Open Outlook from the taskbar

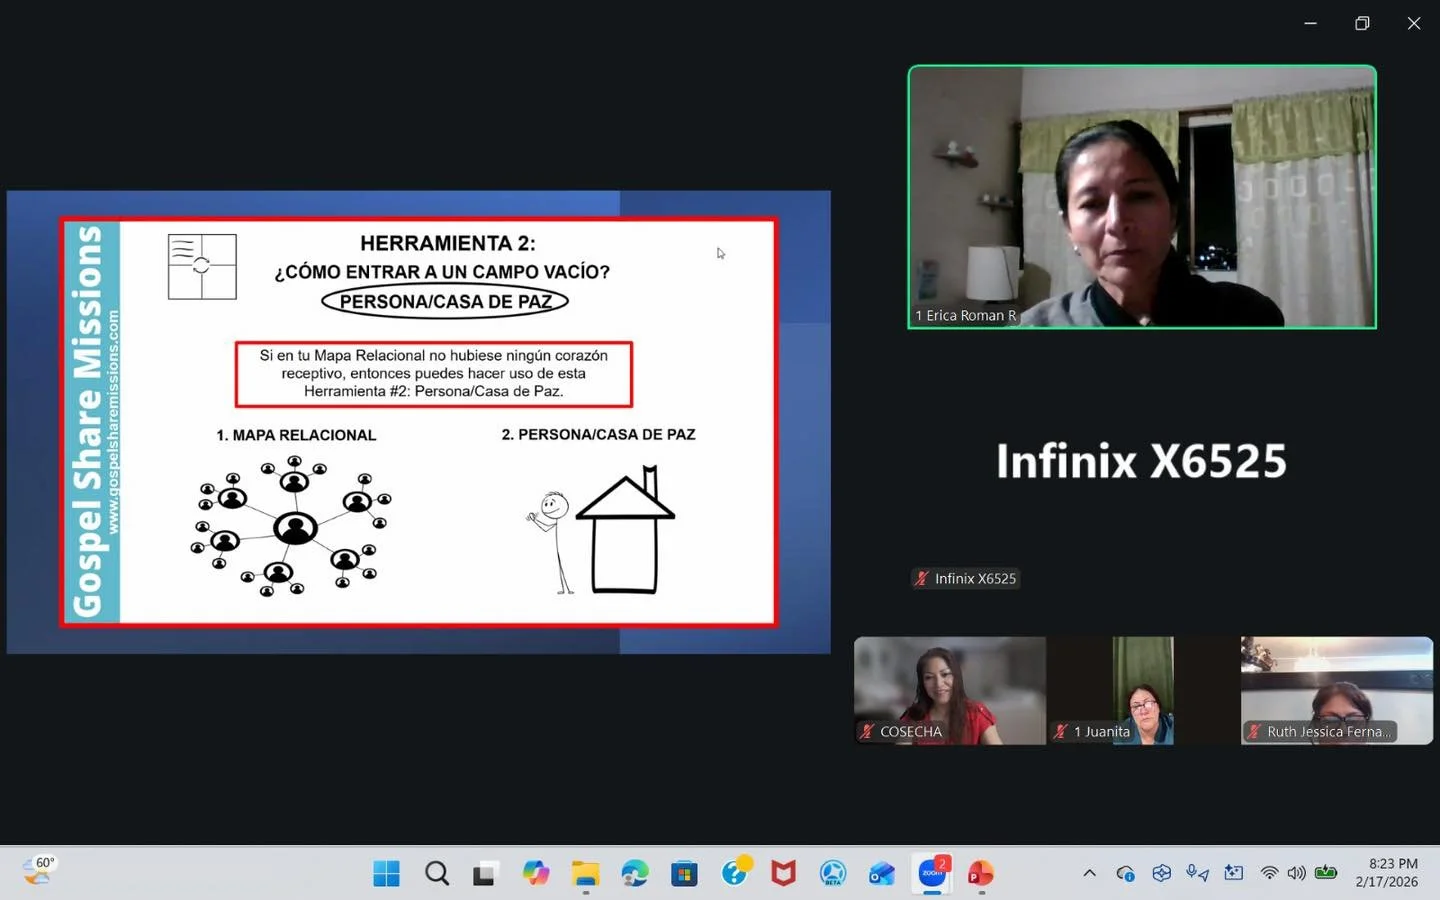click(x=882, y=873)
